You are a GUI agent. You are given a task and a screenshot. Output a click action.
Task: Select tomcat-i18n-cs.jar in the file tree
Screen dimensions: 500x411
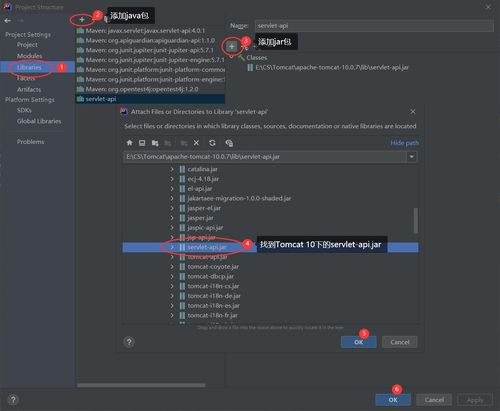[x=213, y=286]
